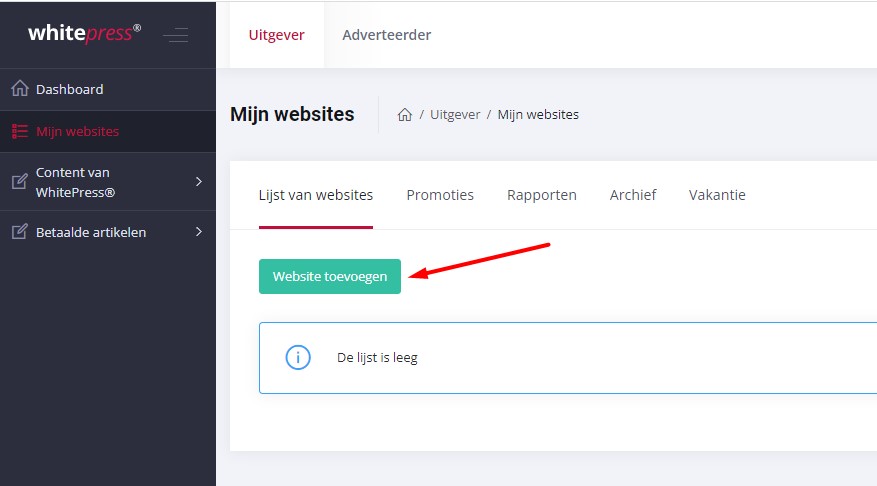The width and height of the screenshot is (877, 486).
Task: Click the info icon in empty list notice
Action: coord(298,357)
